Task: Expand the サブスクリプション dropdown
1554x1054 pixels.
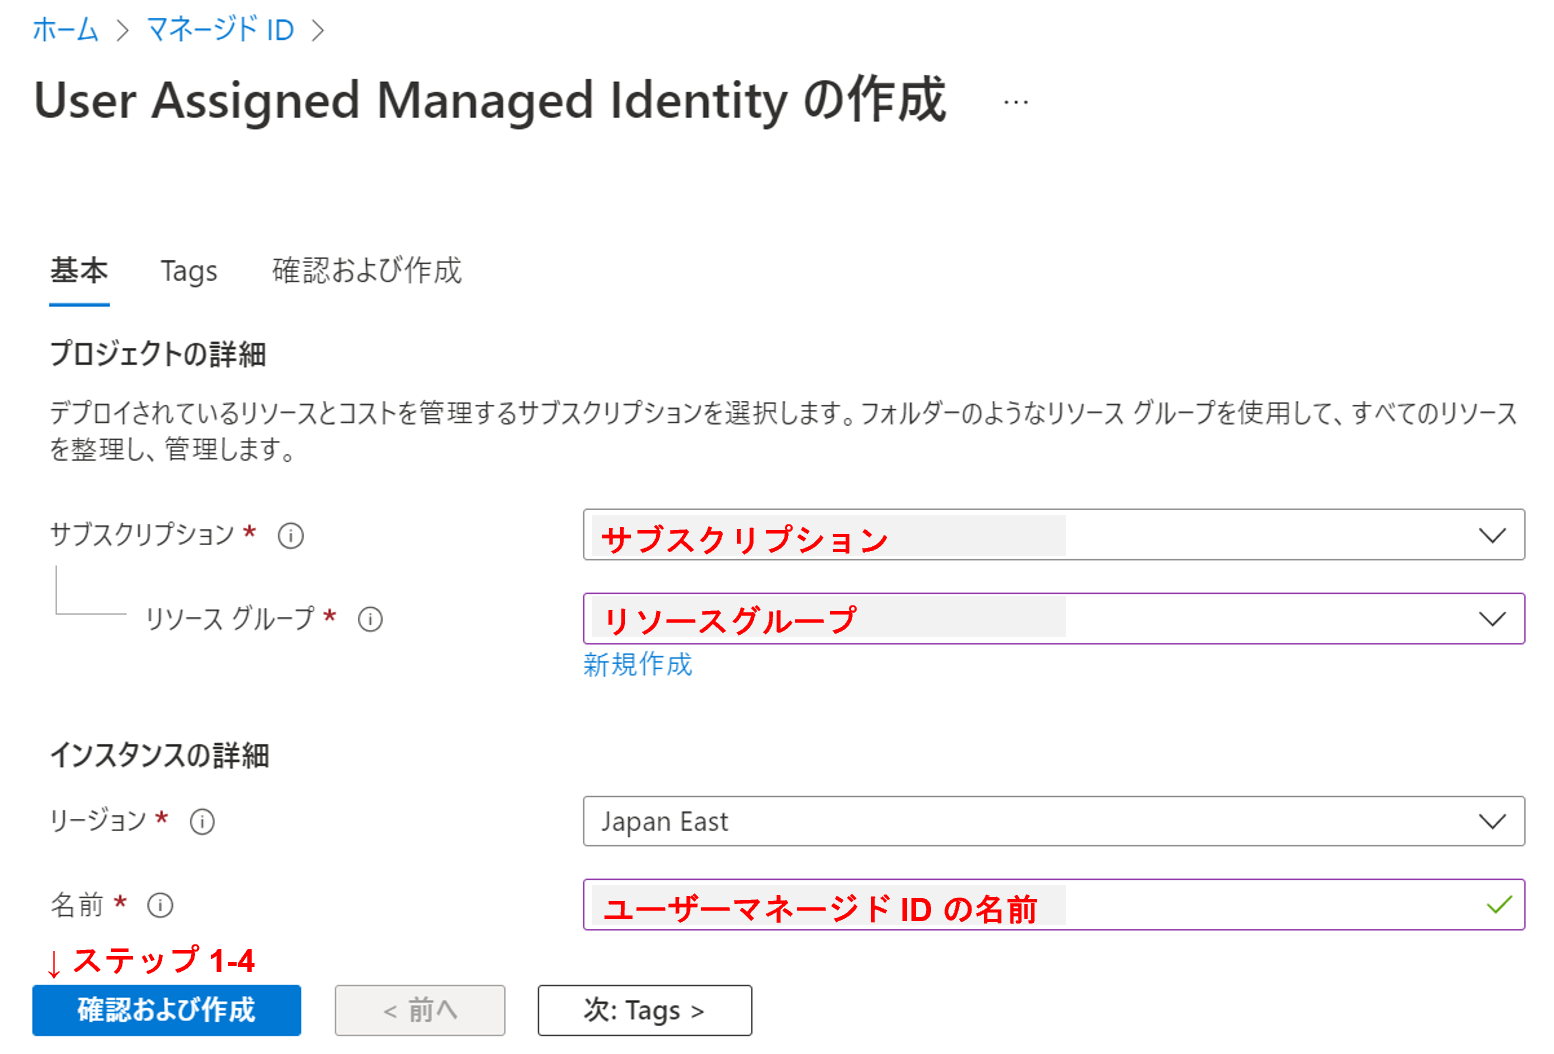Action: tap(1493, 535)
